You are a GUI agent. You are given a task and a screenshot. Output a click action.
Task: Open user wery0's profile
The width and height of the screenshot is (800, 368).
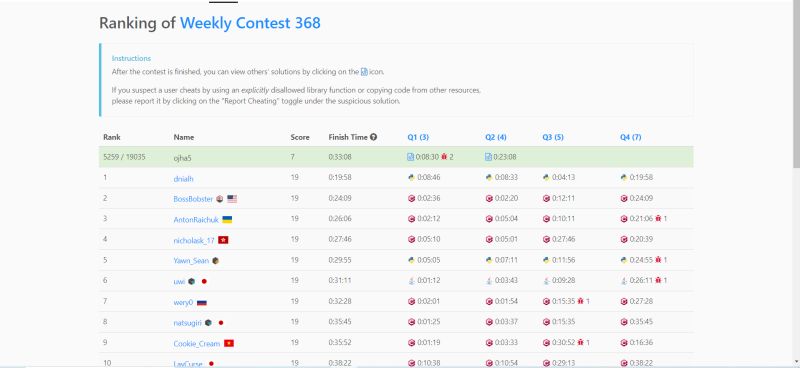click(x=184, y=302)
